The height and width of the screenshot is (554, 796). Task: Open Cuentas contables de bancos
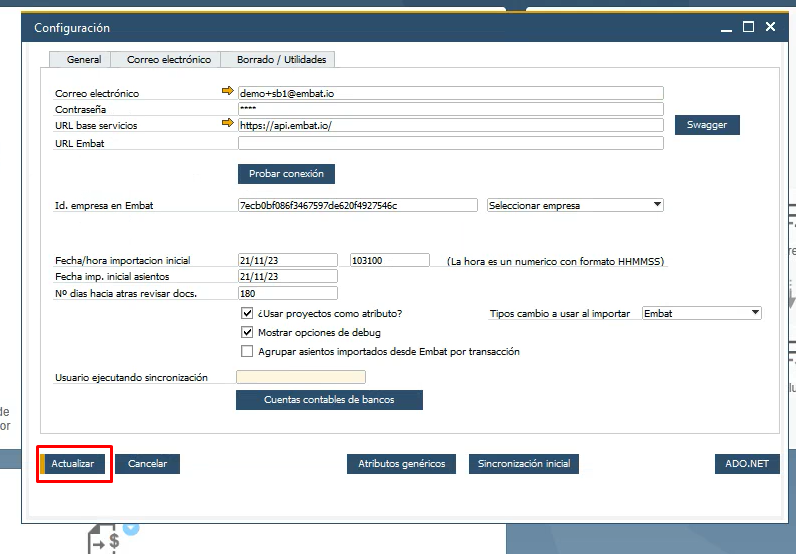(329, 400)
